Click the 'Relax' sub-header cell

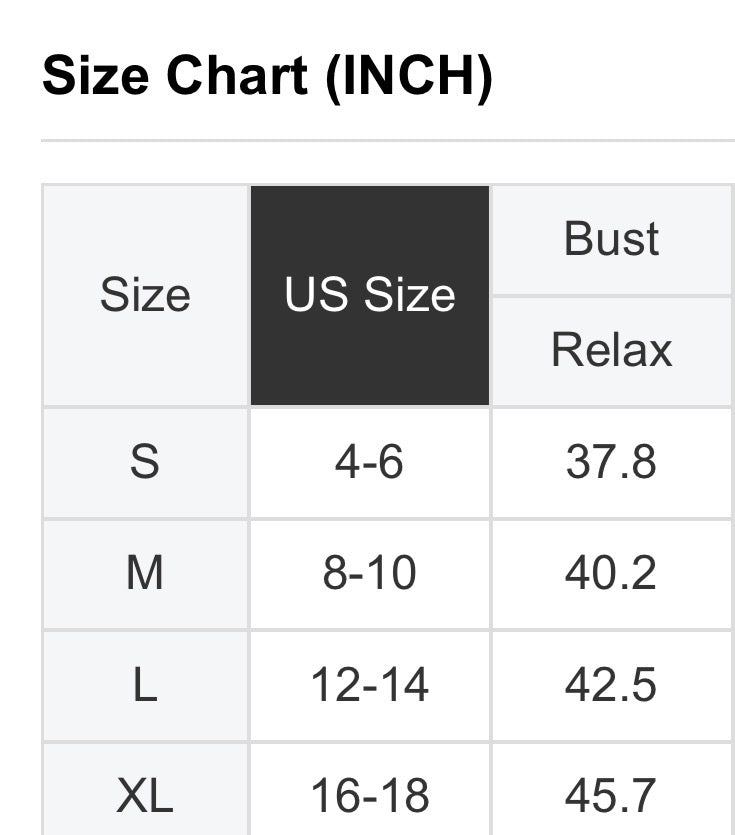(612, 351)
